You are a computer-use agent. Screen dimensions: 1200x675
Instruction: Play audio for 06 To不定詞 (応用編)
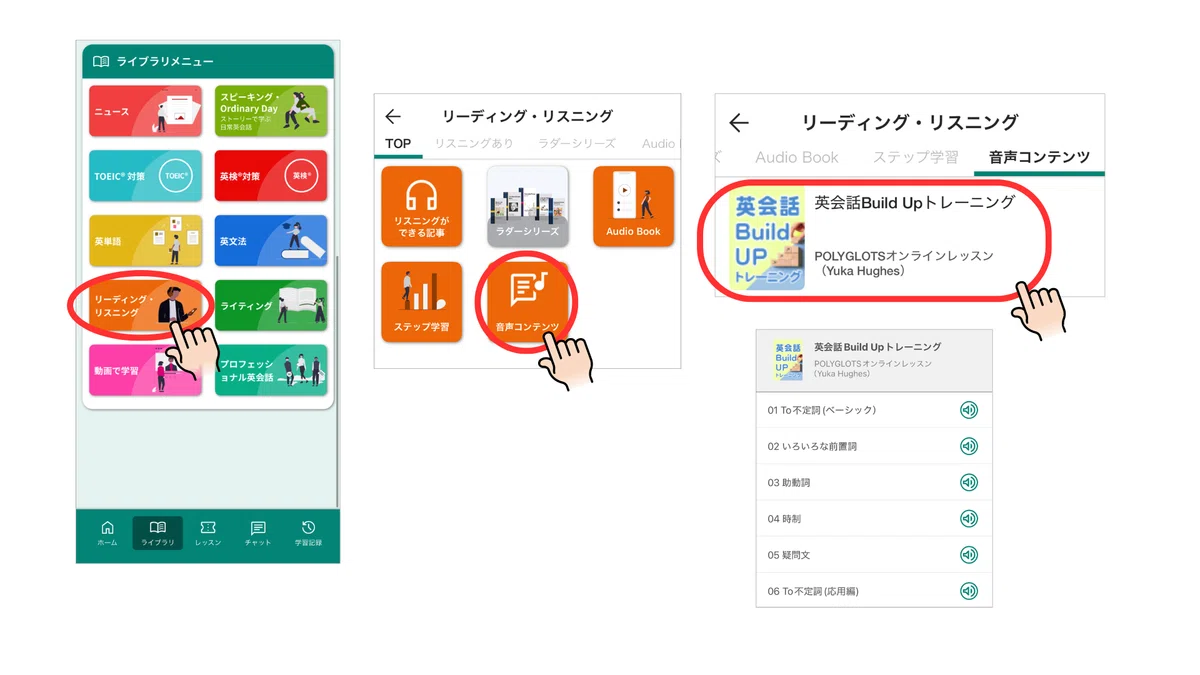[968, 591]
